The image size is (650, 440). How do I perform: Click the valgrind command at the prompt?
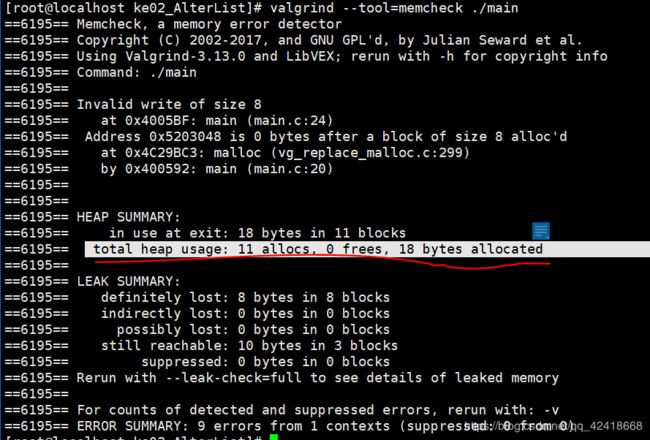click(394, 7)
